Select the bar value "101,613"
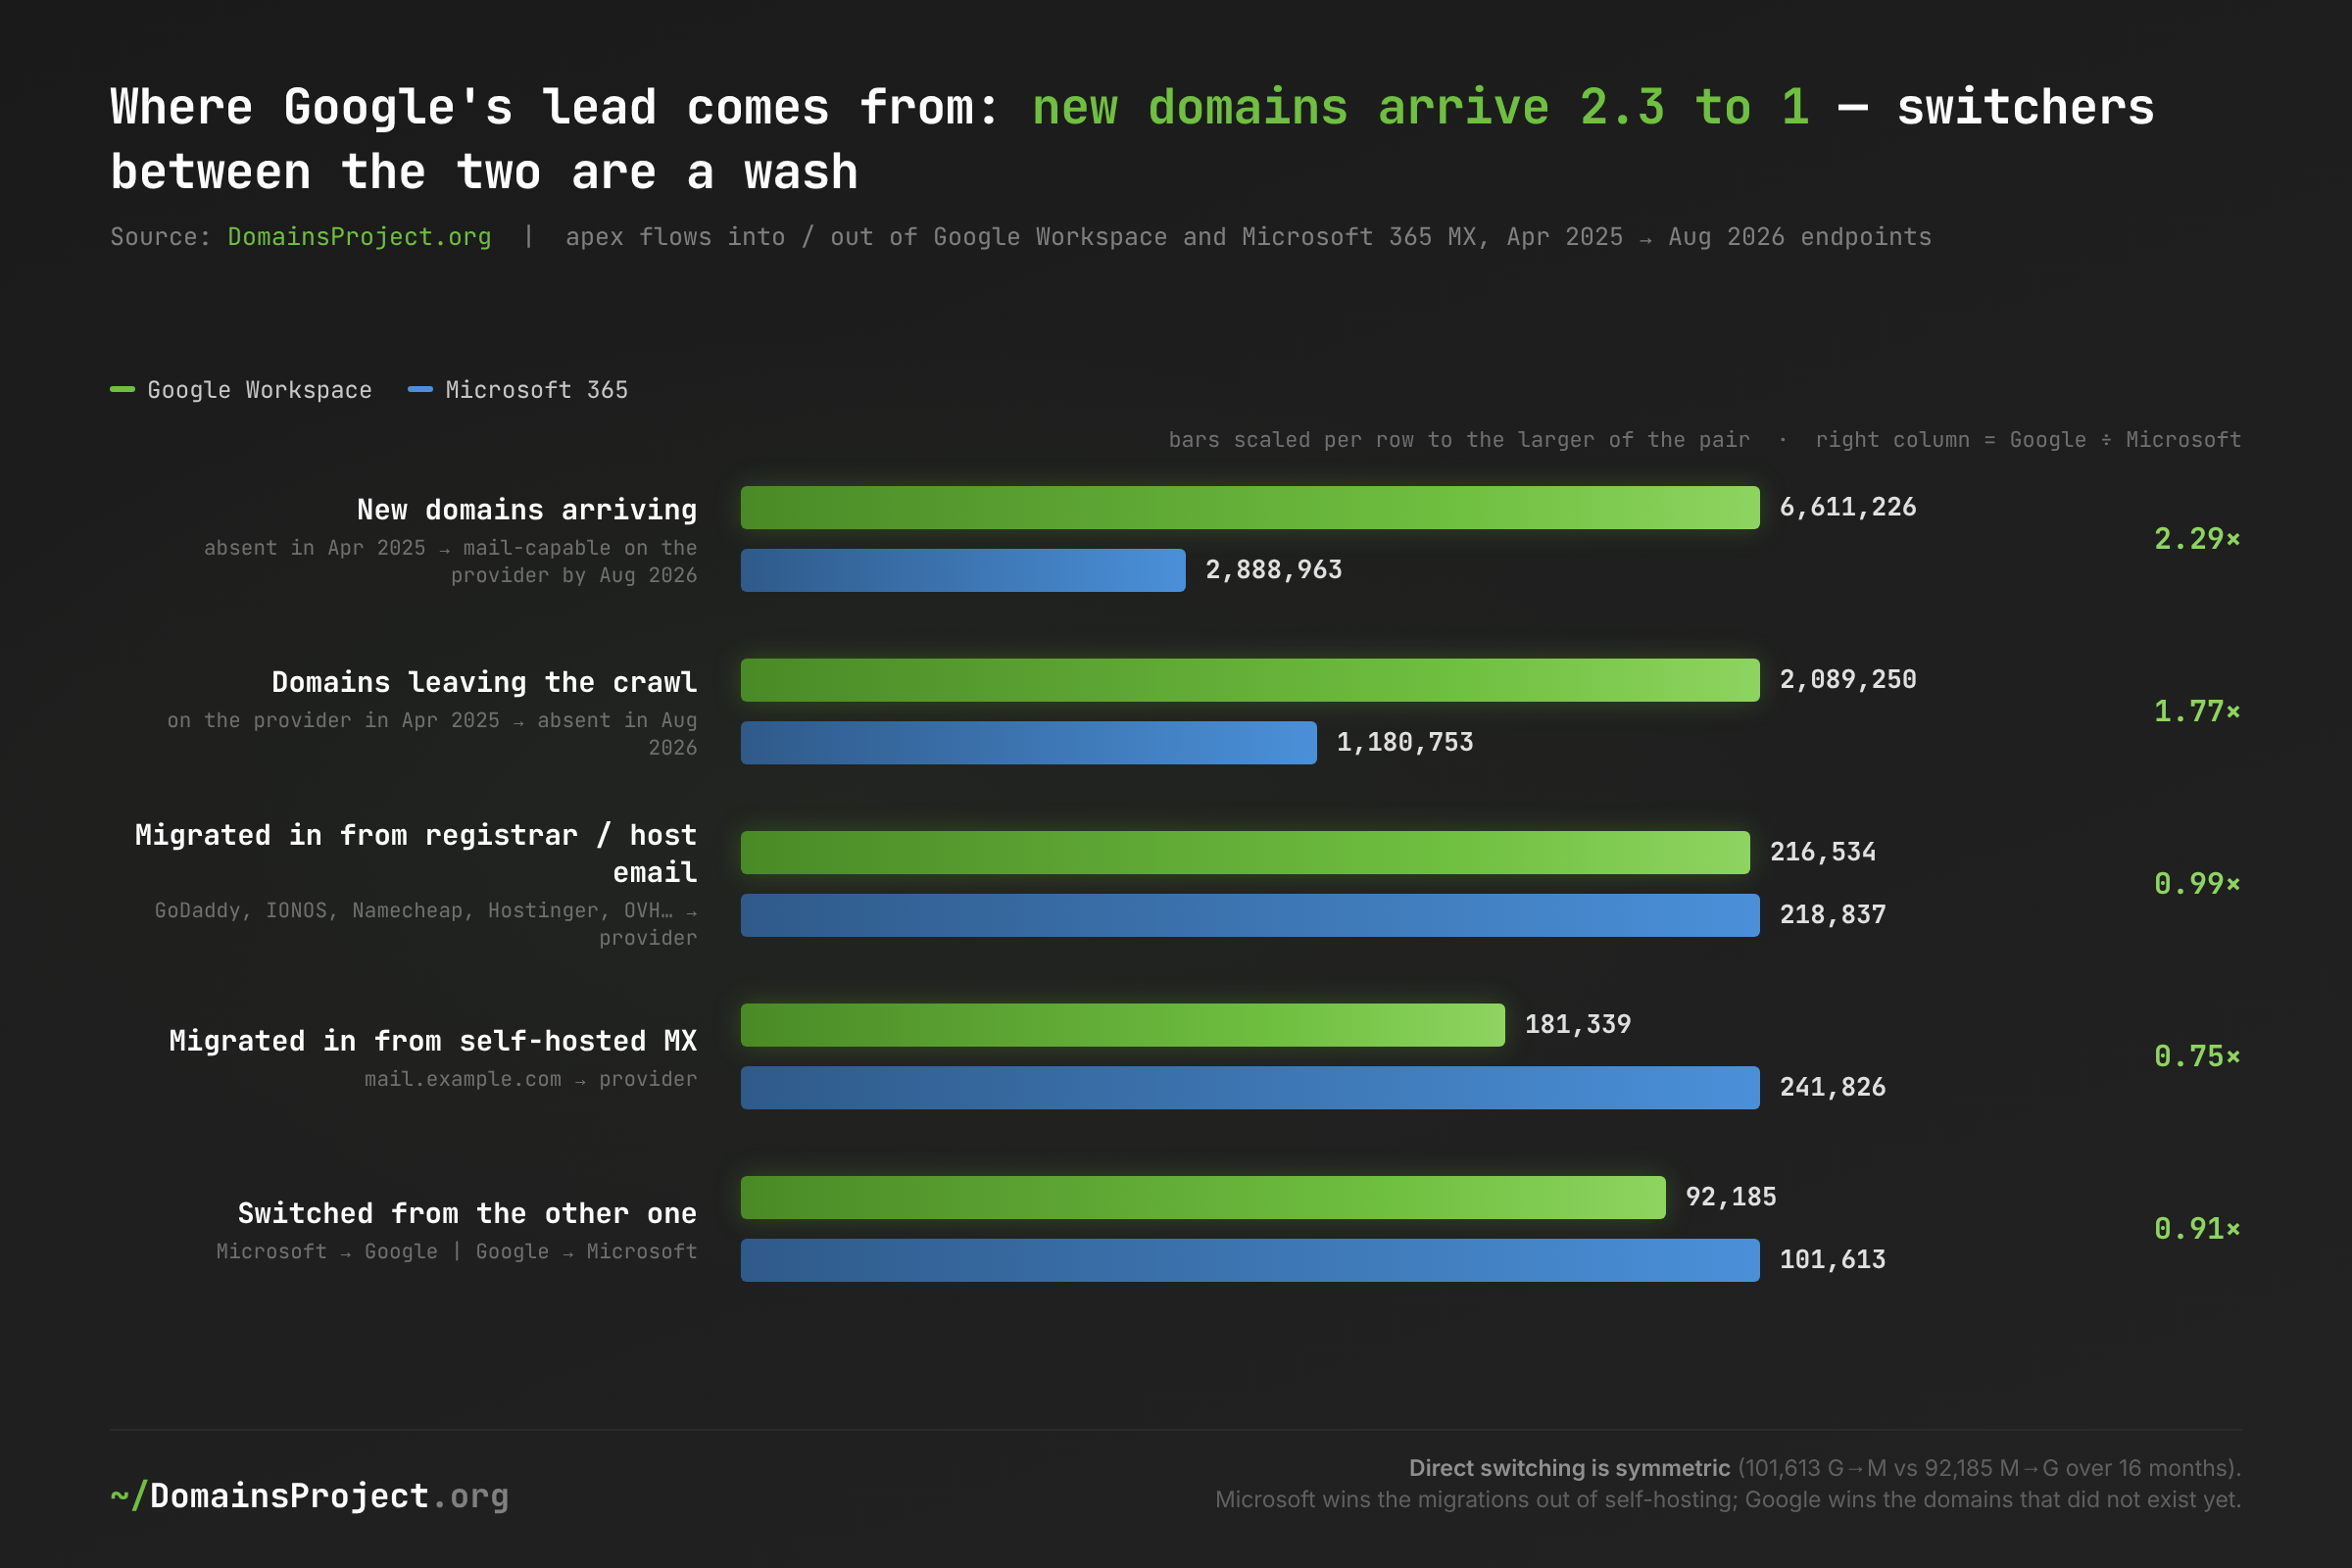2352x1568 pixels. [1833, 1260]
